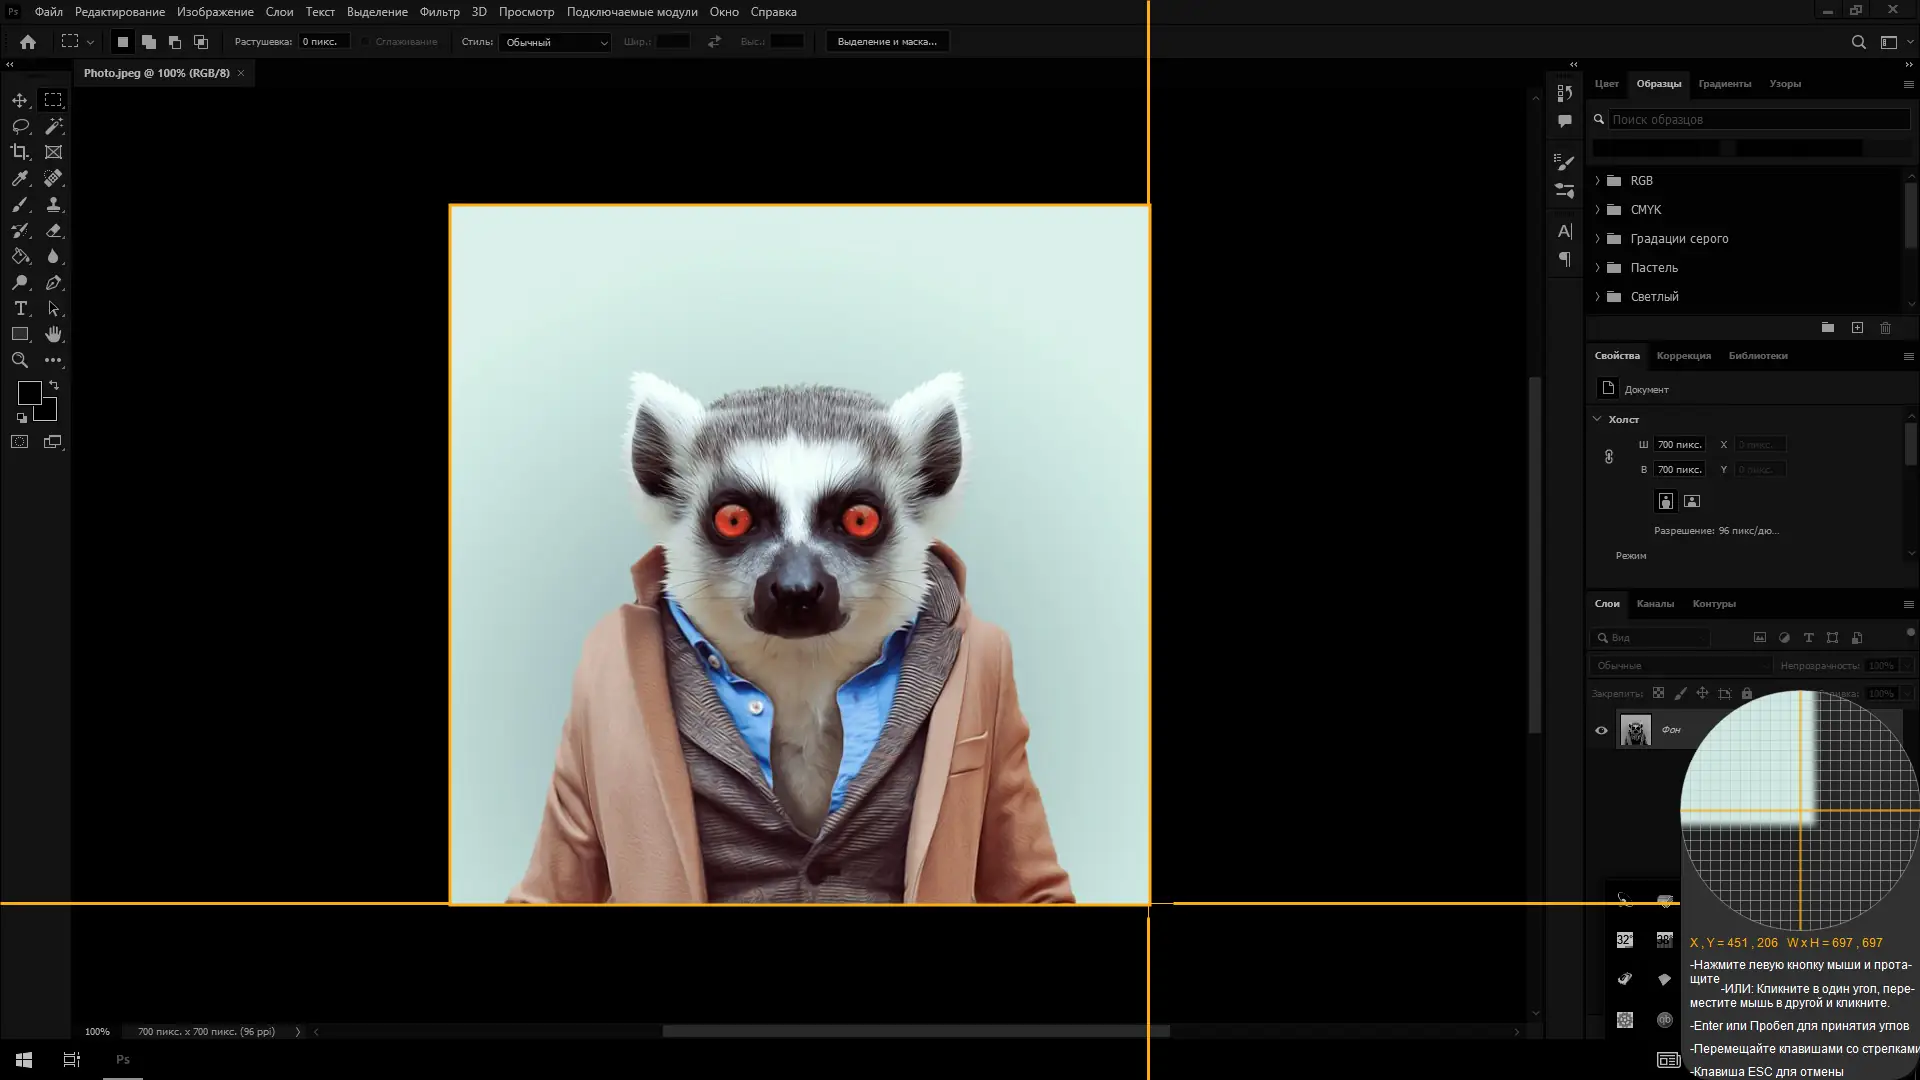
Task: Open the Фильтр menu
Action: pos(439,12)
